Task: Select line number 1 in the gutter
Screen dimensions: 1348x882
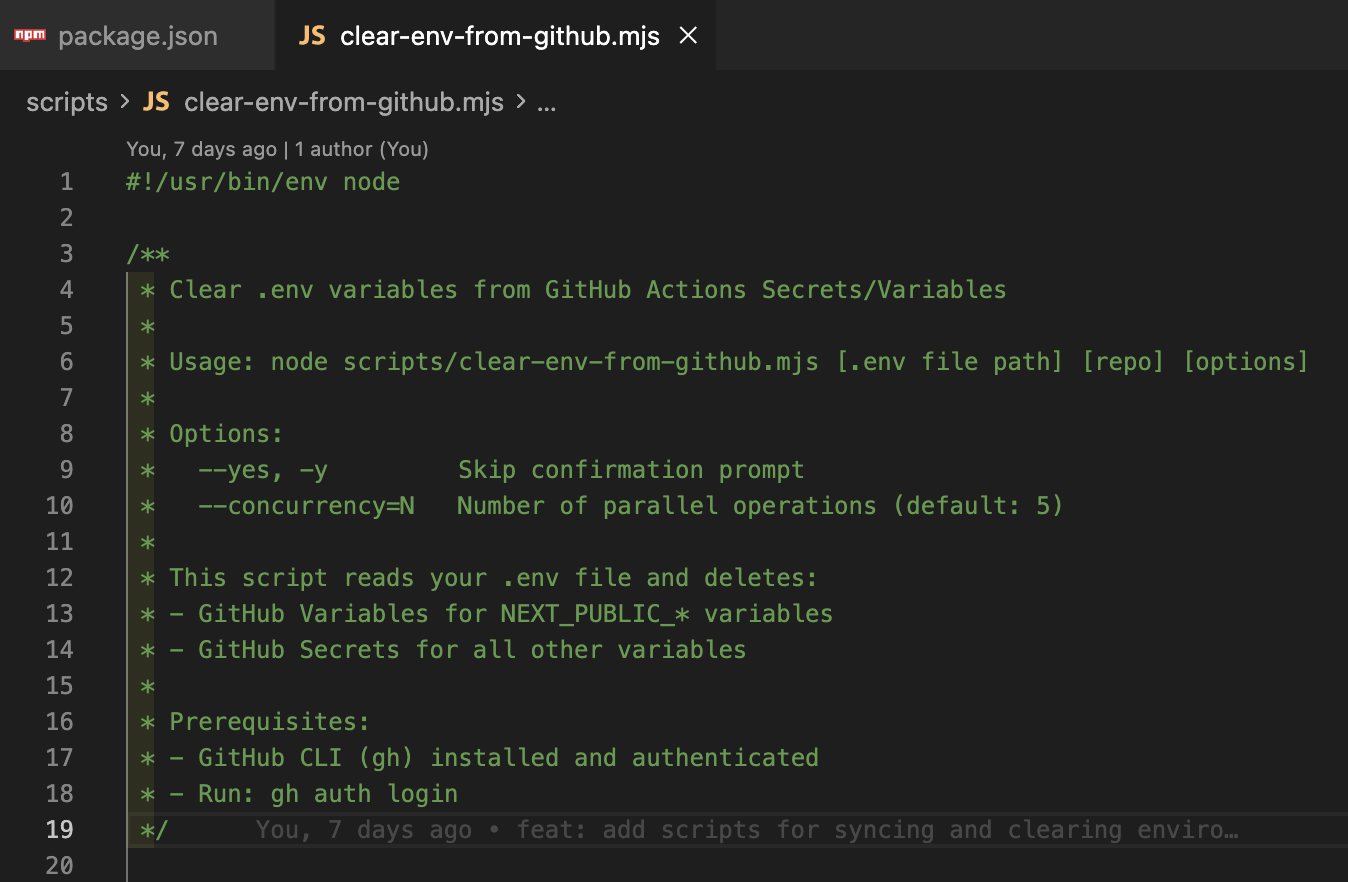Action: point(66,182)
